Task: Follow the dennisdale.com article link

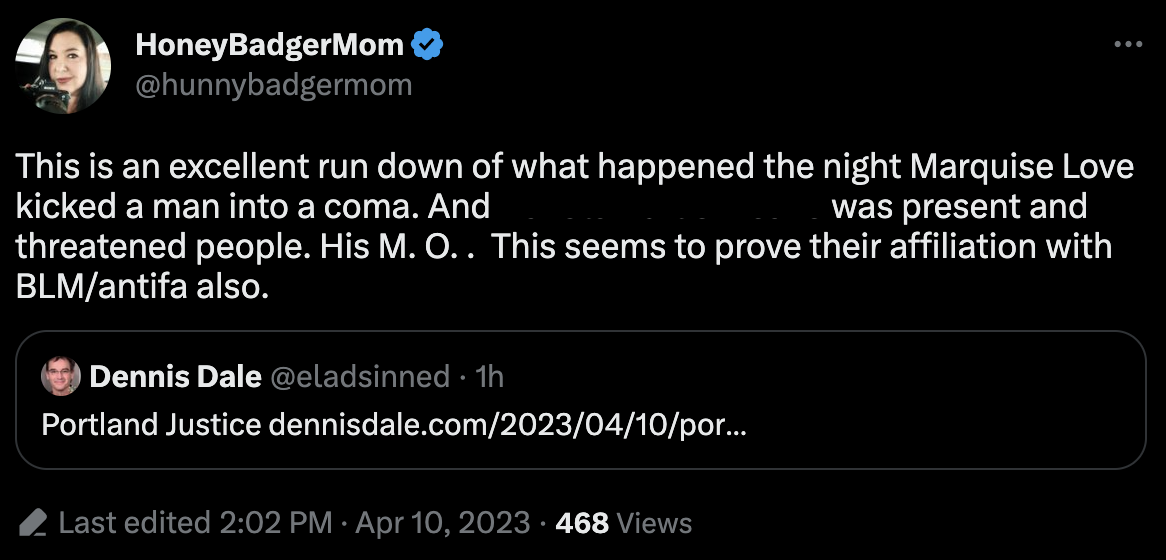Action: (508, 425)
